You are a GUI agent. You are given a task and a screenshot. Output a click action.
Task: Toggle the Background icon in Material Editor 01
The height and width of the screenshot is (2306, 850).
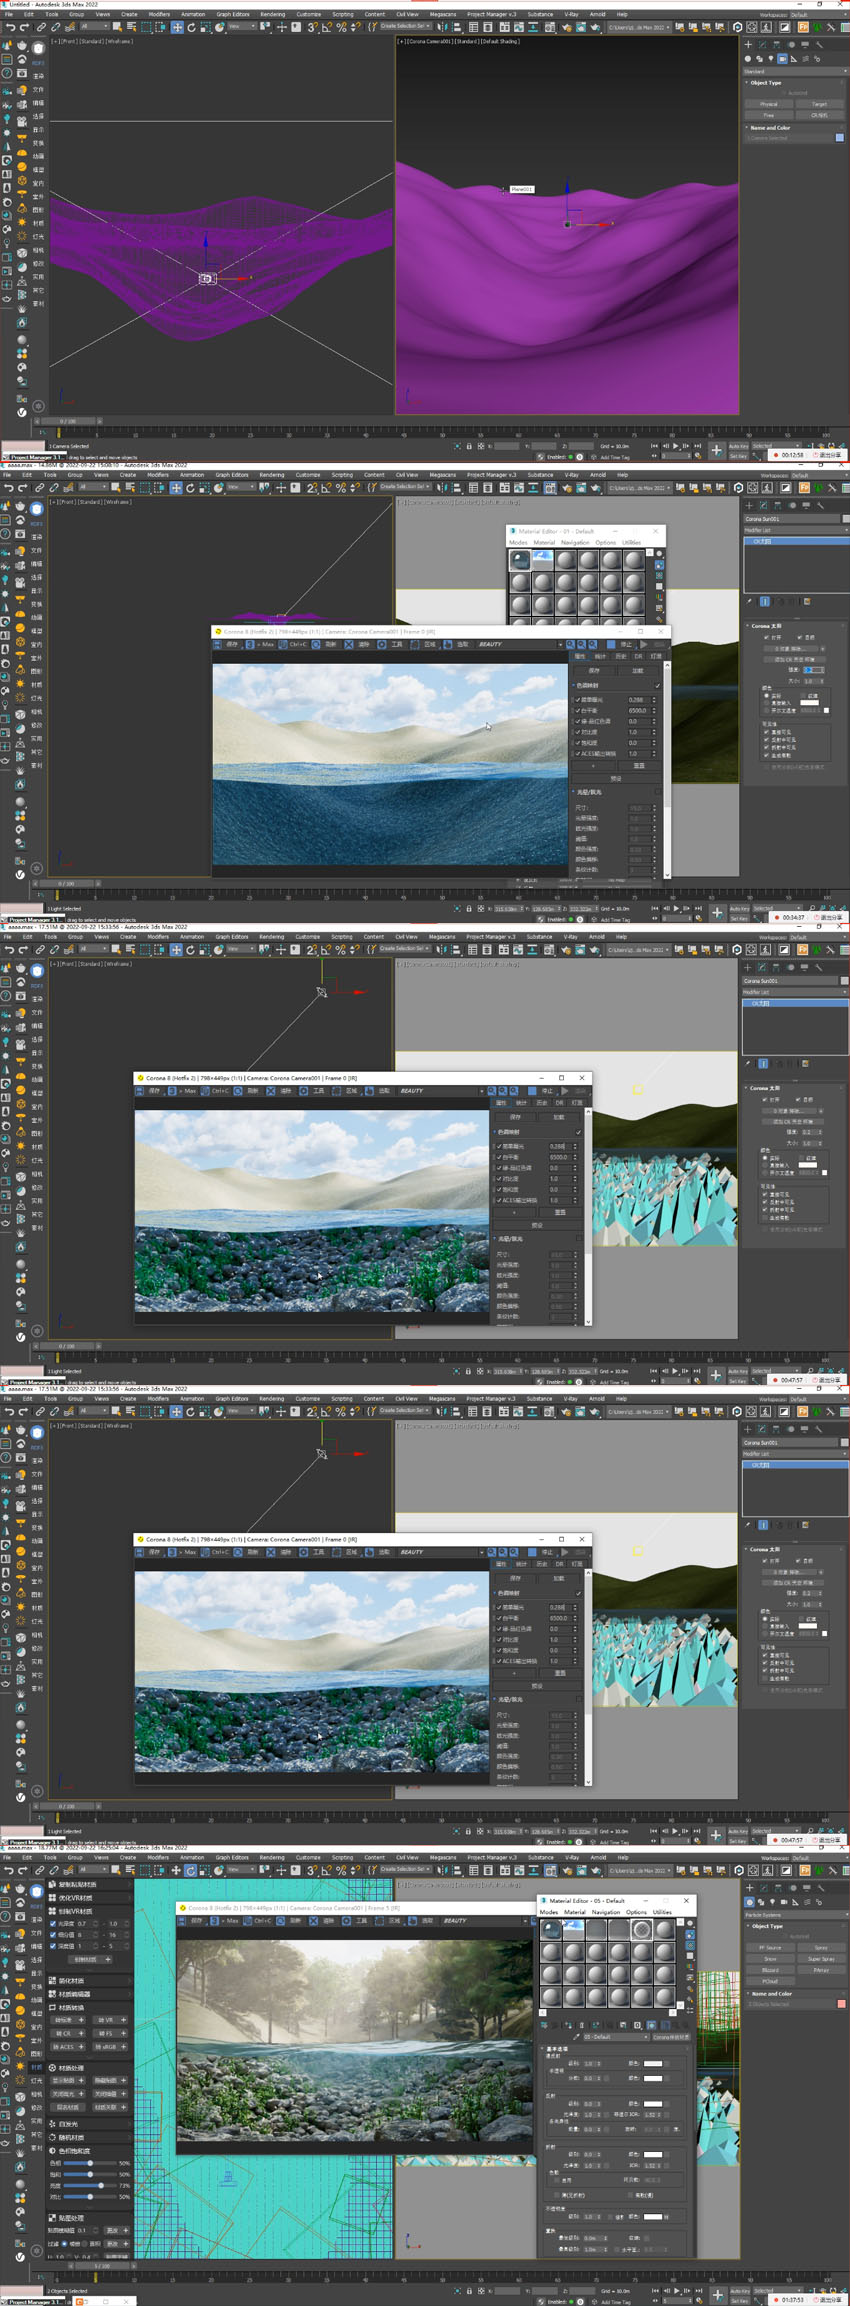tap(659, 575)
